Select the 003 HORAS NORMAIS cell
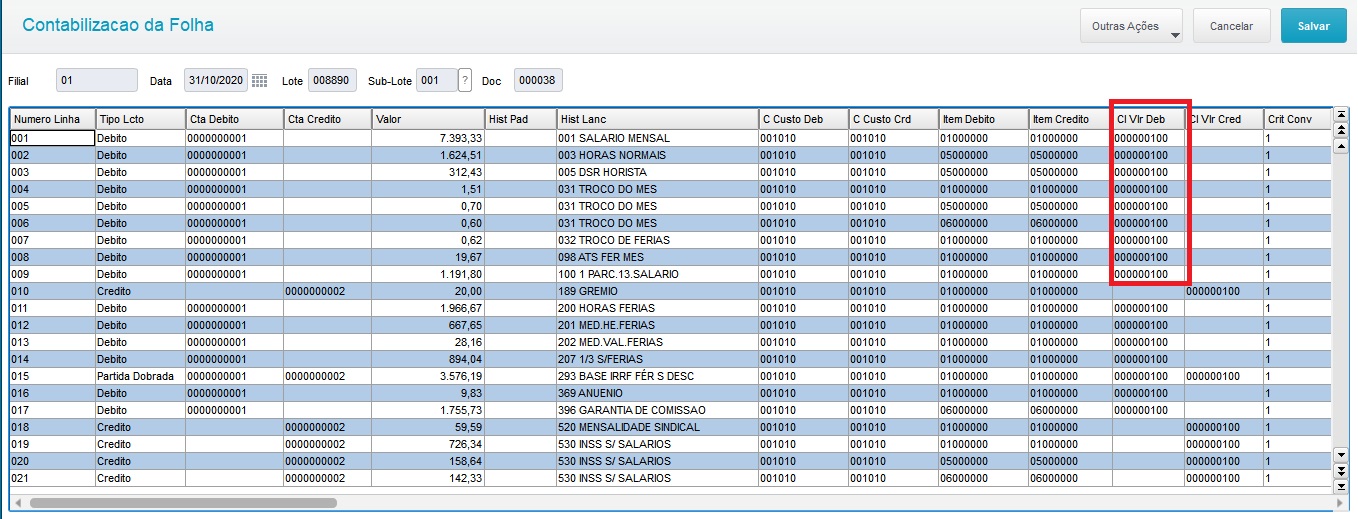 coord(657,155)
